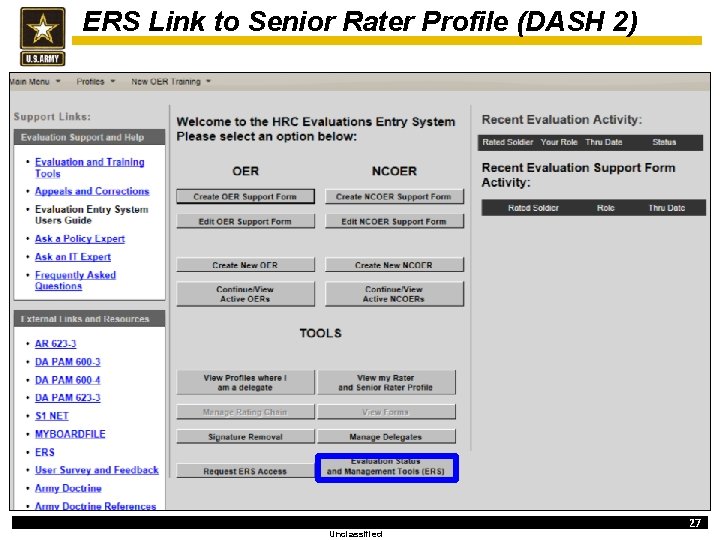Open the Main Menu dropdown

[35, 82]
